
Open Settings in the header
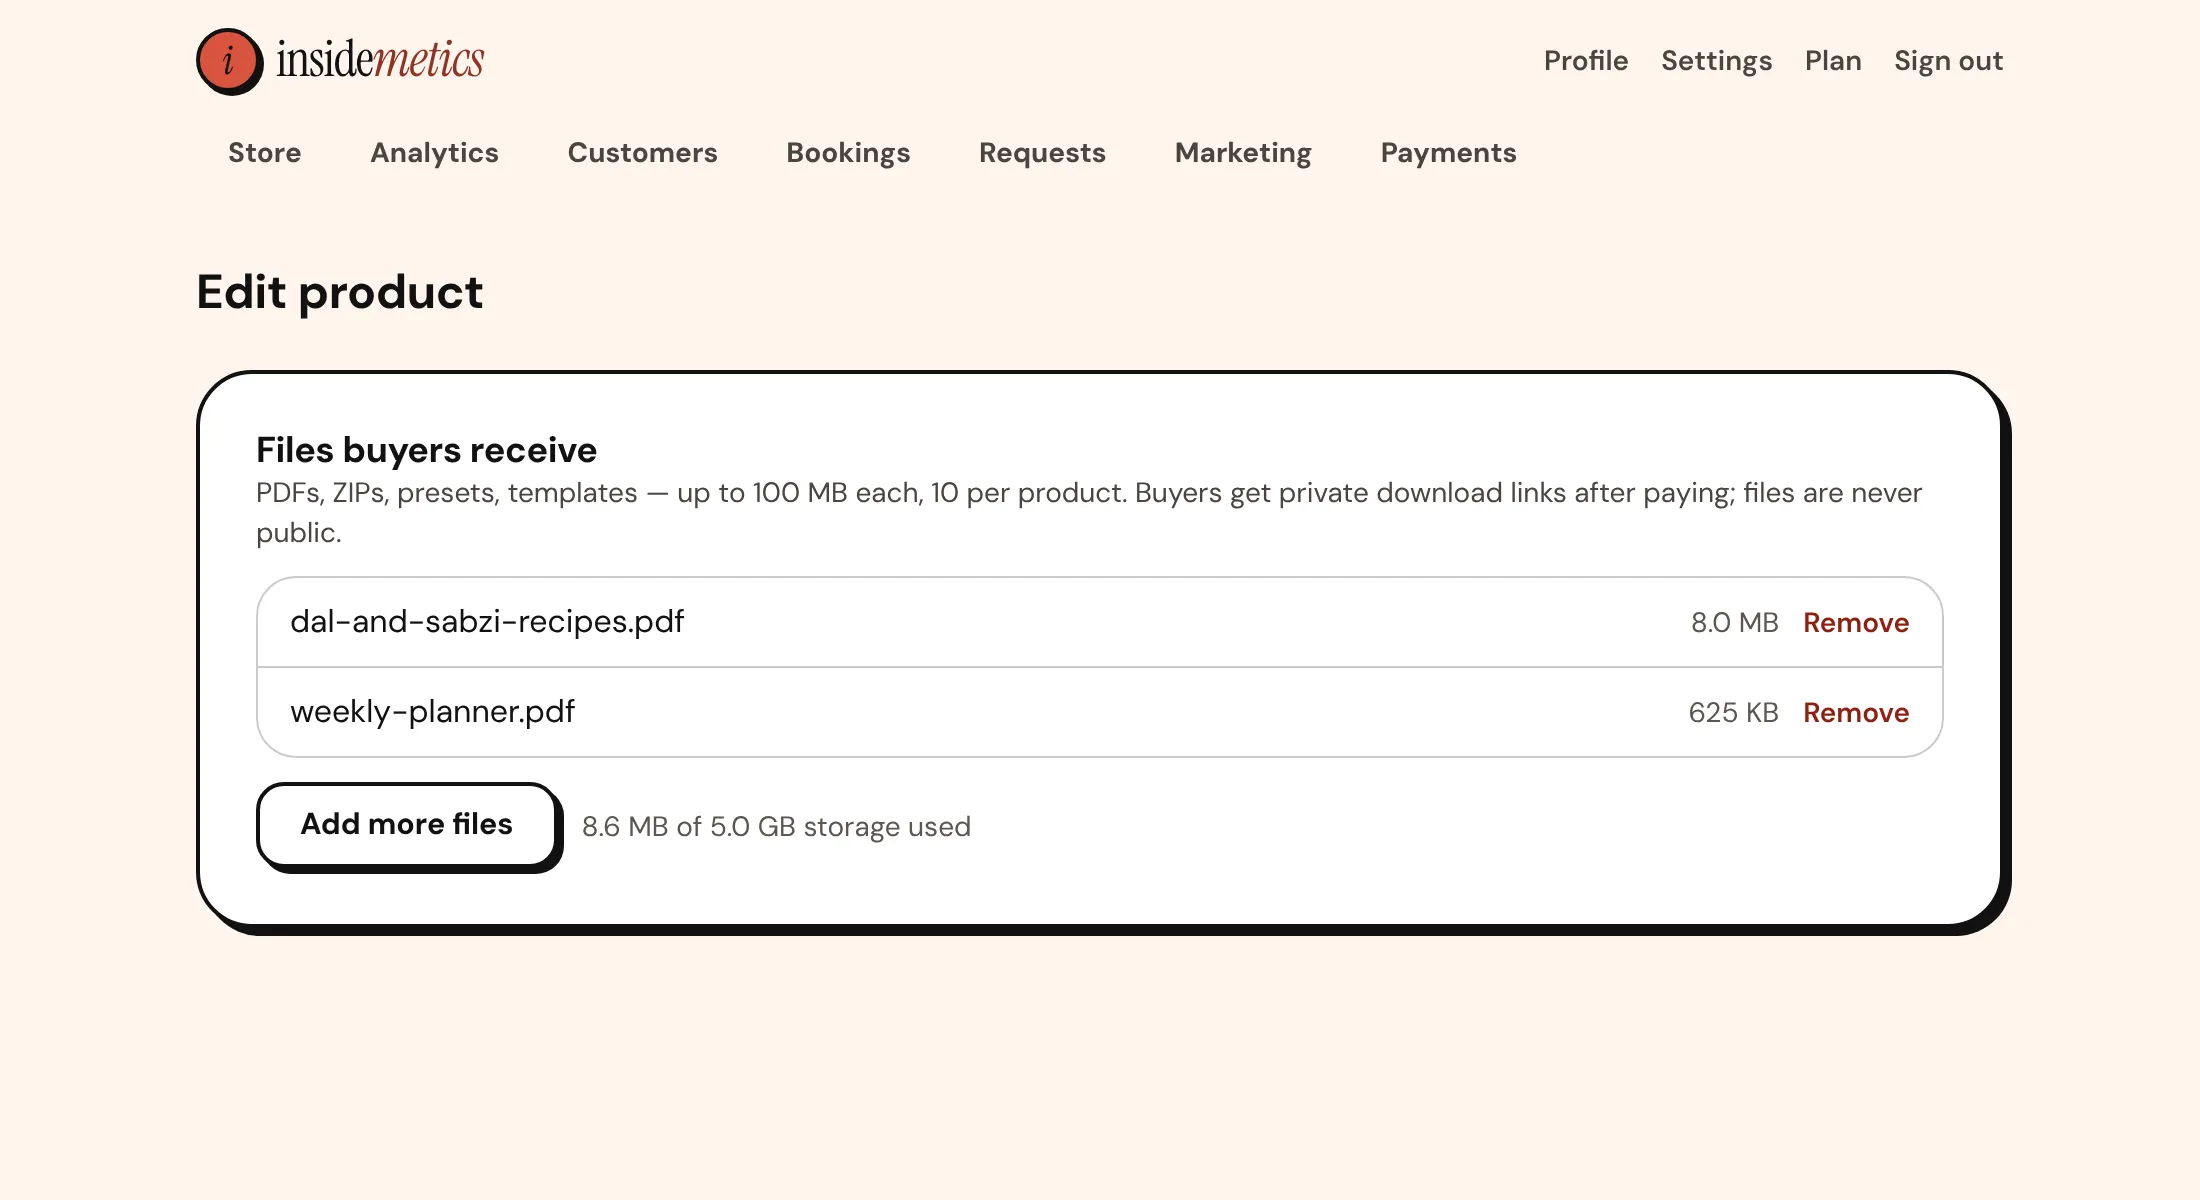tap(1716, 61)
